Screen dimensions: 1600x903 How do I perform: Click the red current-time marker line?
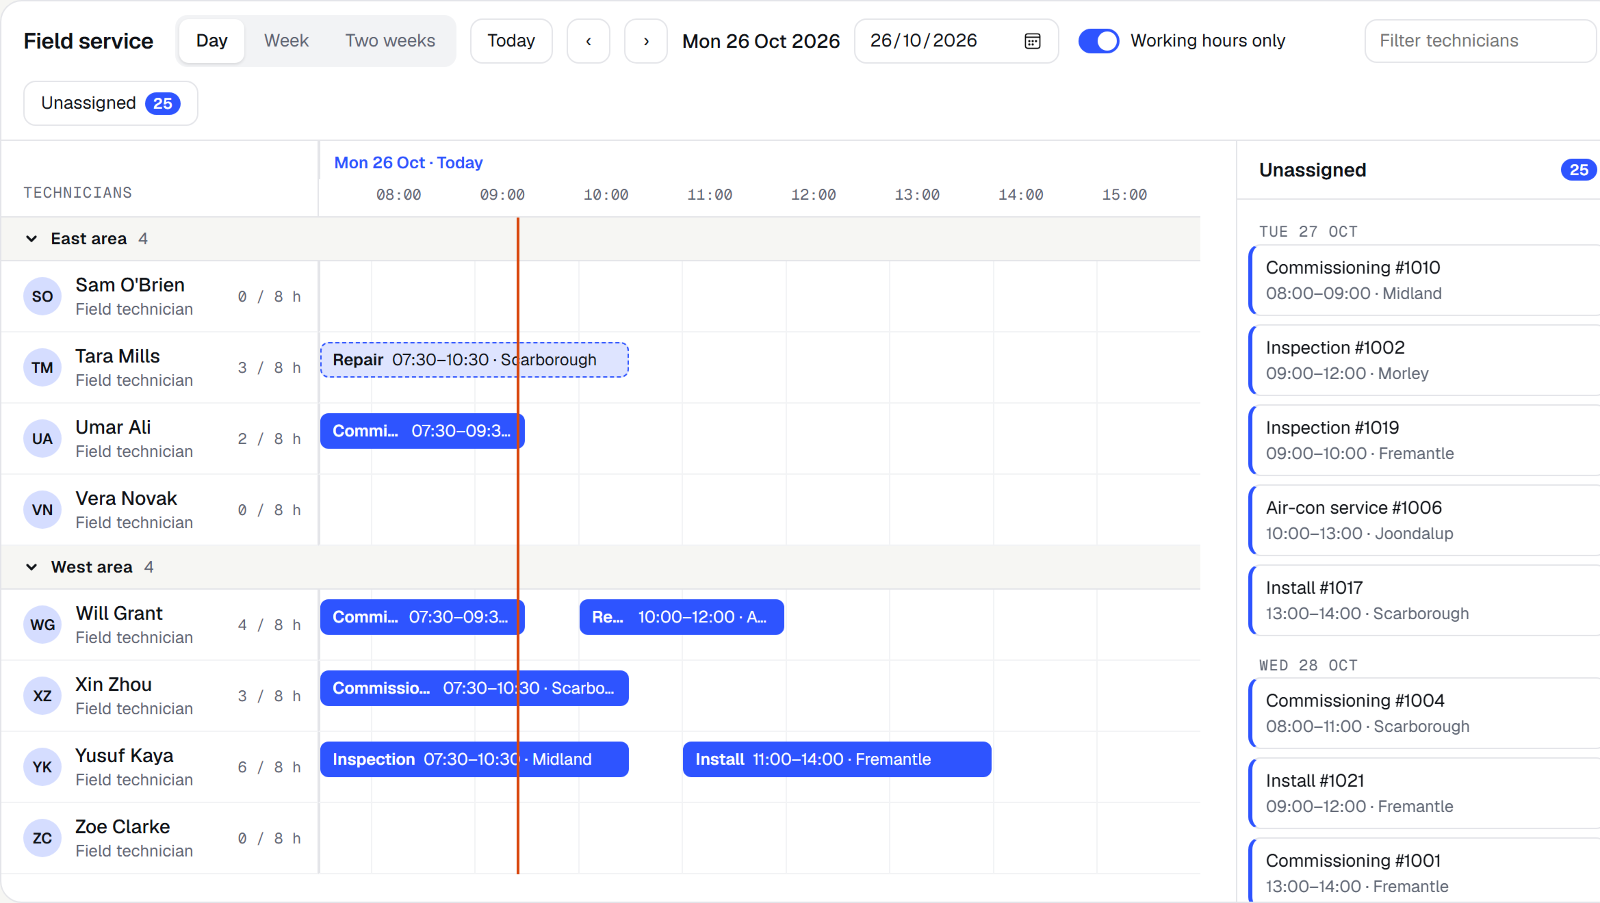pos(518,545)
